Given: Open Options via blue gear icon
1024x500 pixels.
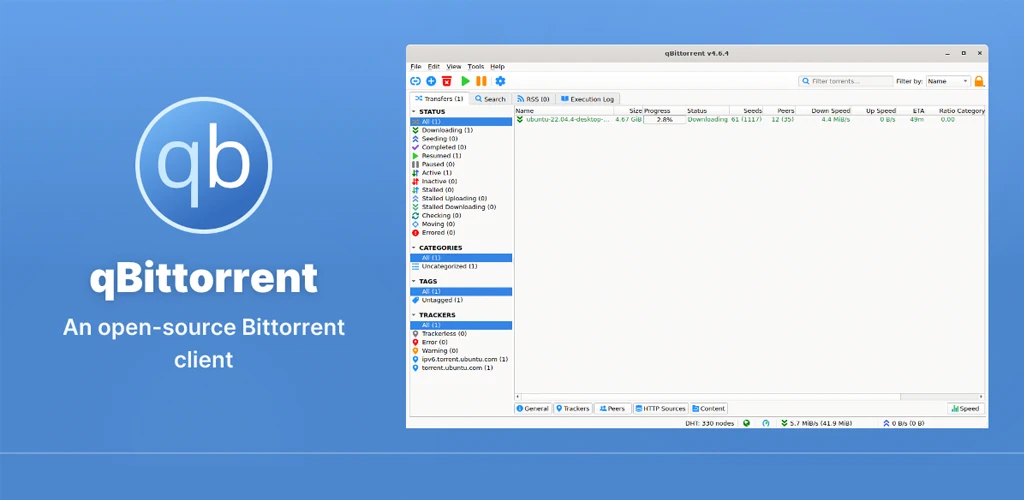Looking at the screenshot, I should click(x=500, y=81).
